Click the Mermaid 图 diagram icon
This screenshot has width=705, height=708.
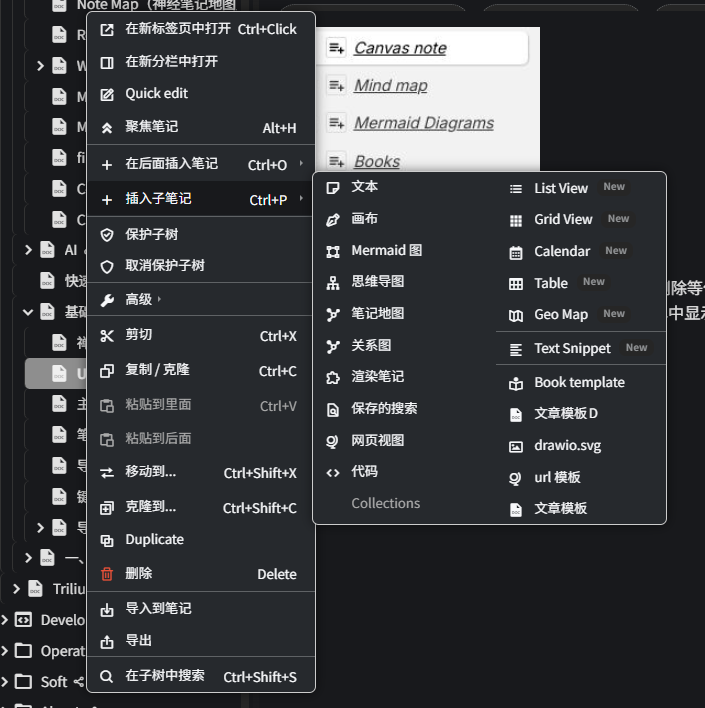tap(333, 251)
